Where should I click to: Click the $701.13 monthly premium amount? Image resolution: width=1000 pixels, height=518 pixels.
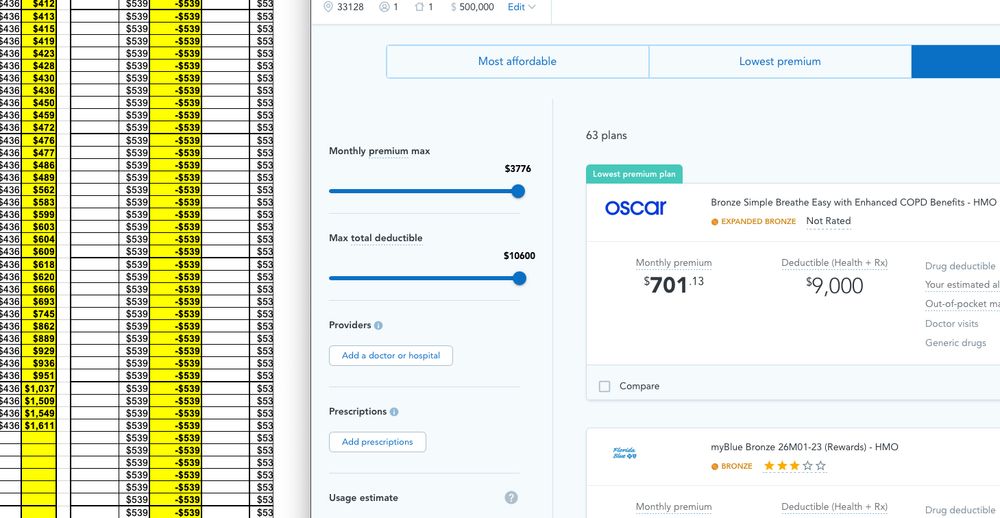(x=673, y=285)
